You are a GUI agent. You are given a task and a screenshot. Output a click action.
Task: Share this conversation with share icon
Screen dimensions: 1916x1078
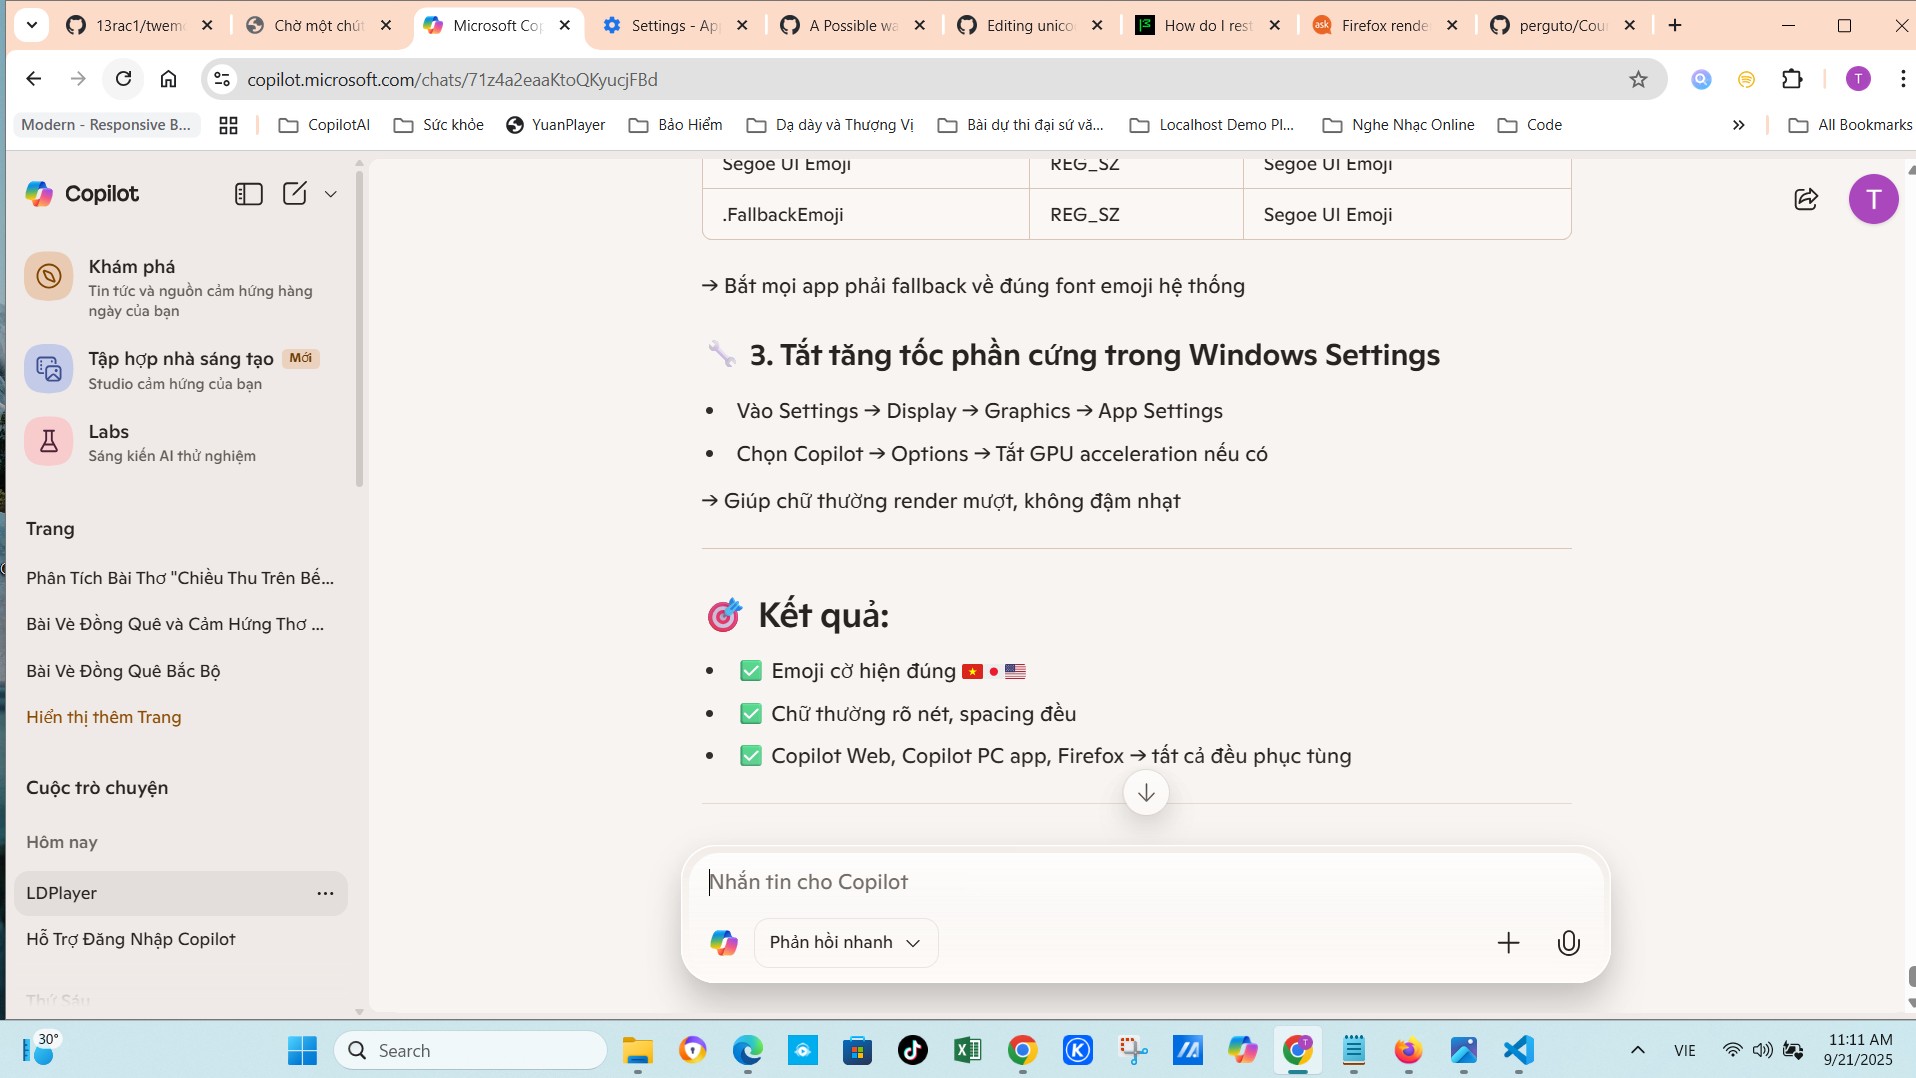coord(1806,199)
